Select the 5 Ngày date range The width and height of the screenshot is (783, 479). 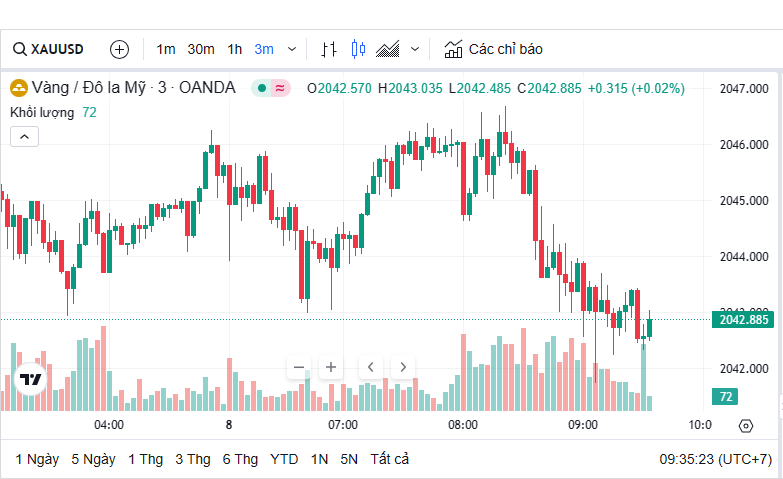[93, 459]
